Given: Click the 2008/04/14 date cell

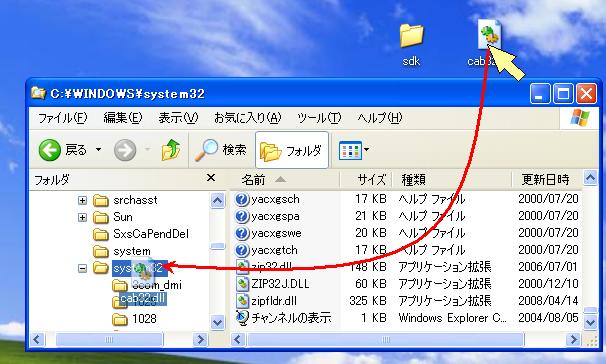Looking at the screenshot, I should [x=548, y=301].
